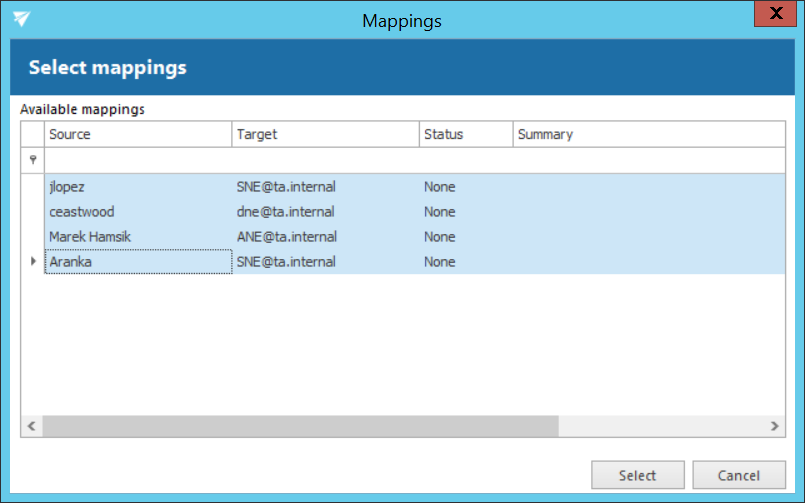Click the Target filter row cell
This screenshot has height=503, width=805.
(x=325, y=160)
